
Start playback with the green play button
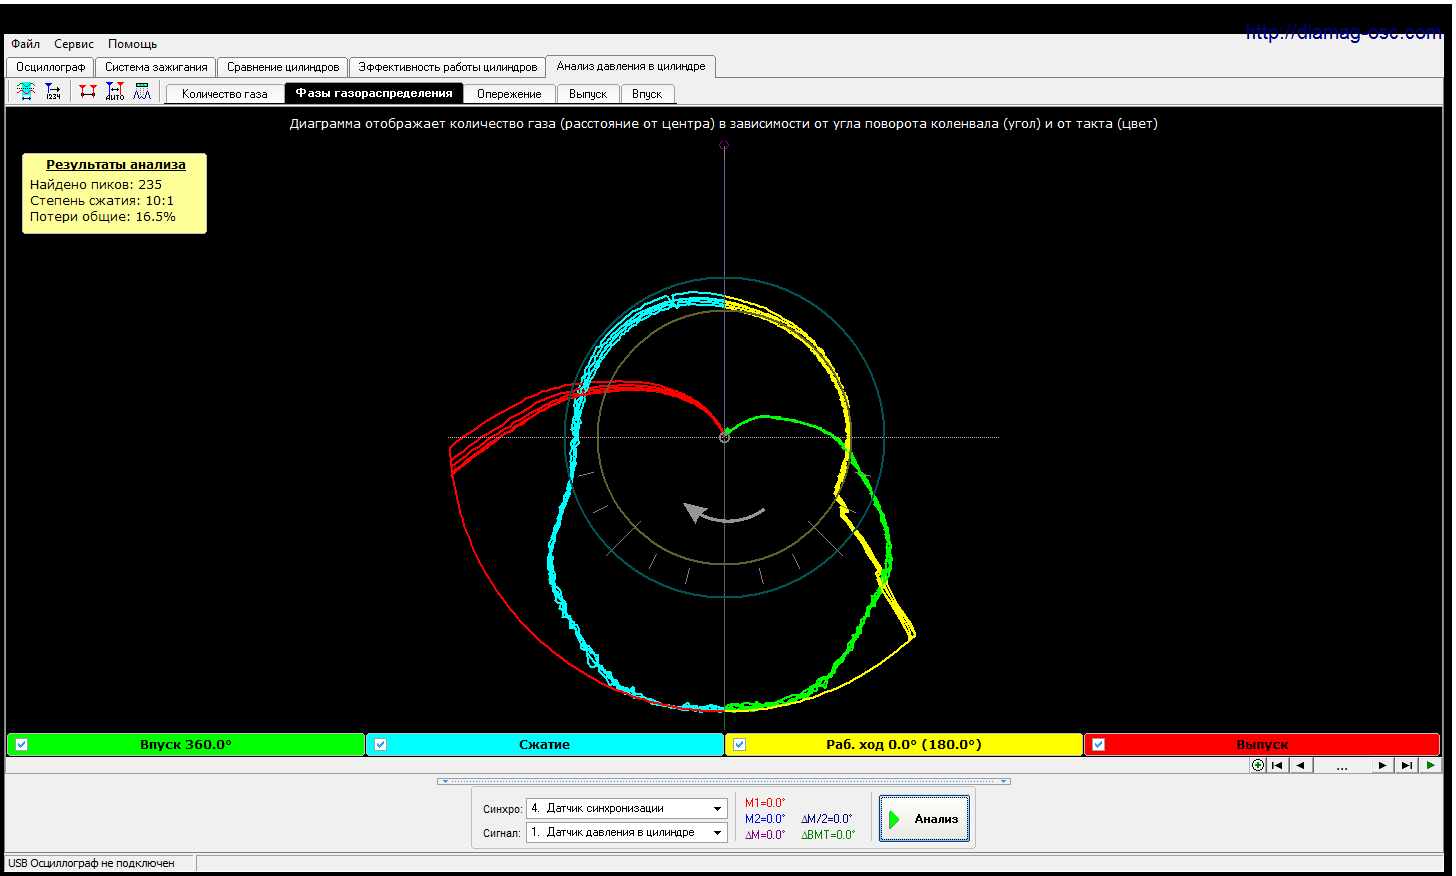pyautogui.click(x=1430, y=765)
